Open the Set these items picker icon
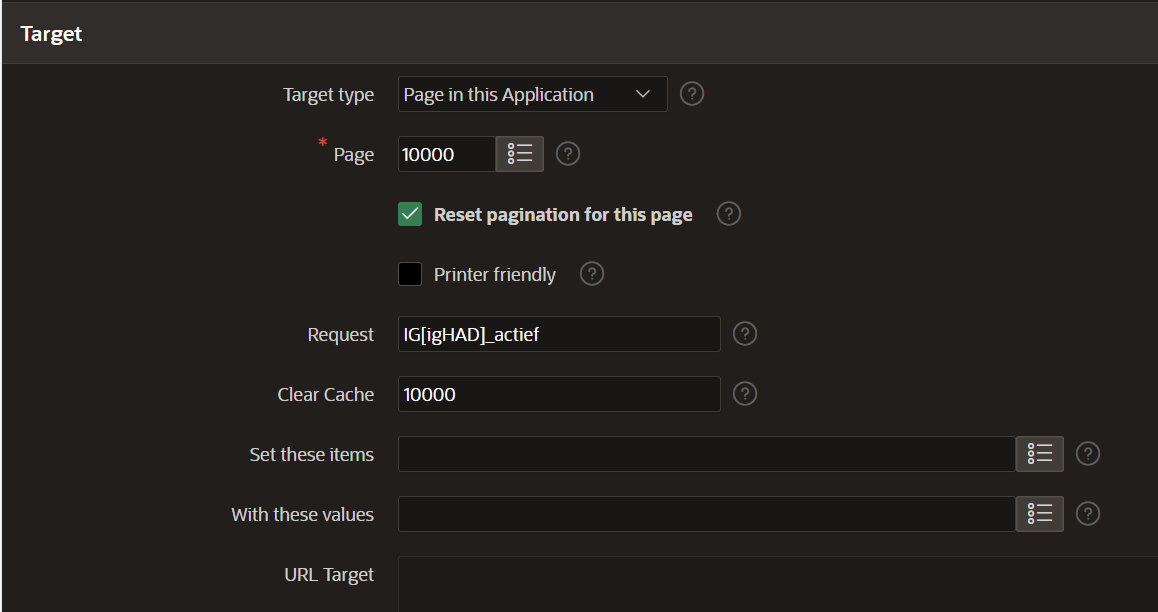This screenshot has width=1158, height=612. [1039, 454]
